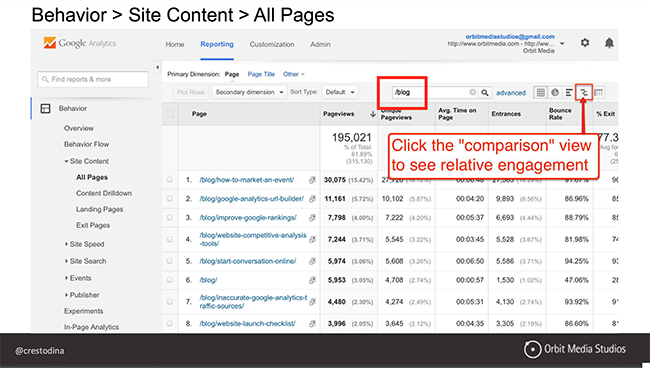Open the Secondary dimension dropdown
Viewport: 650px width, 368px height.
[x=249, y=92]
